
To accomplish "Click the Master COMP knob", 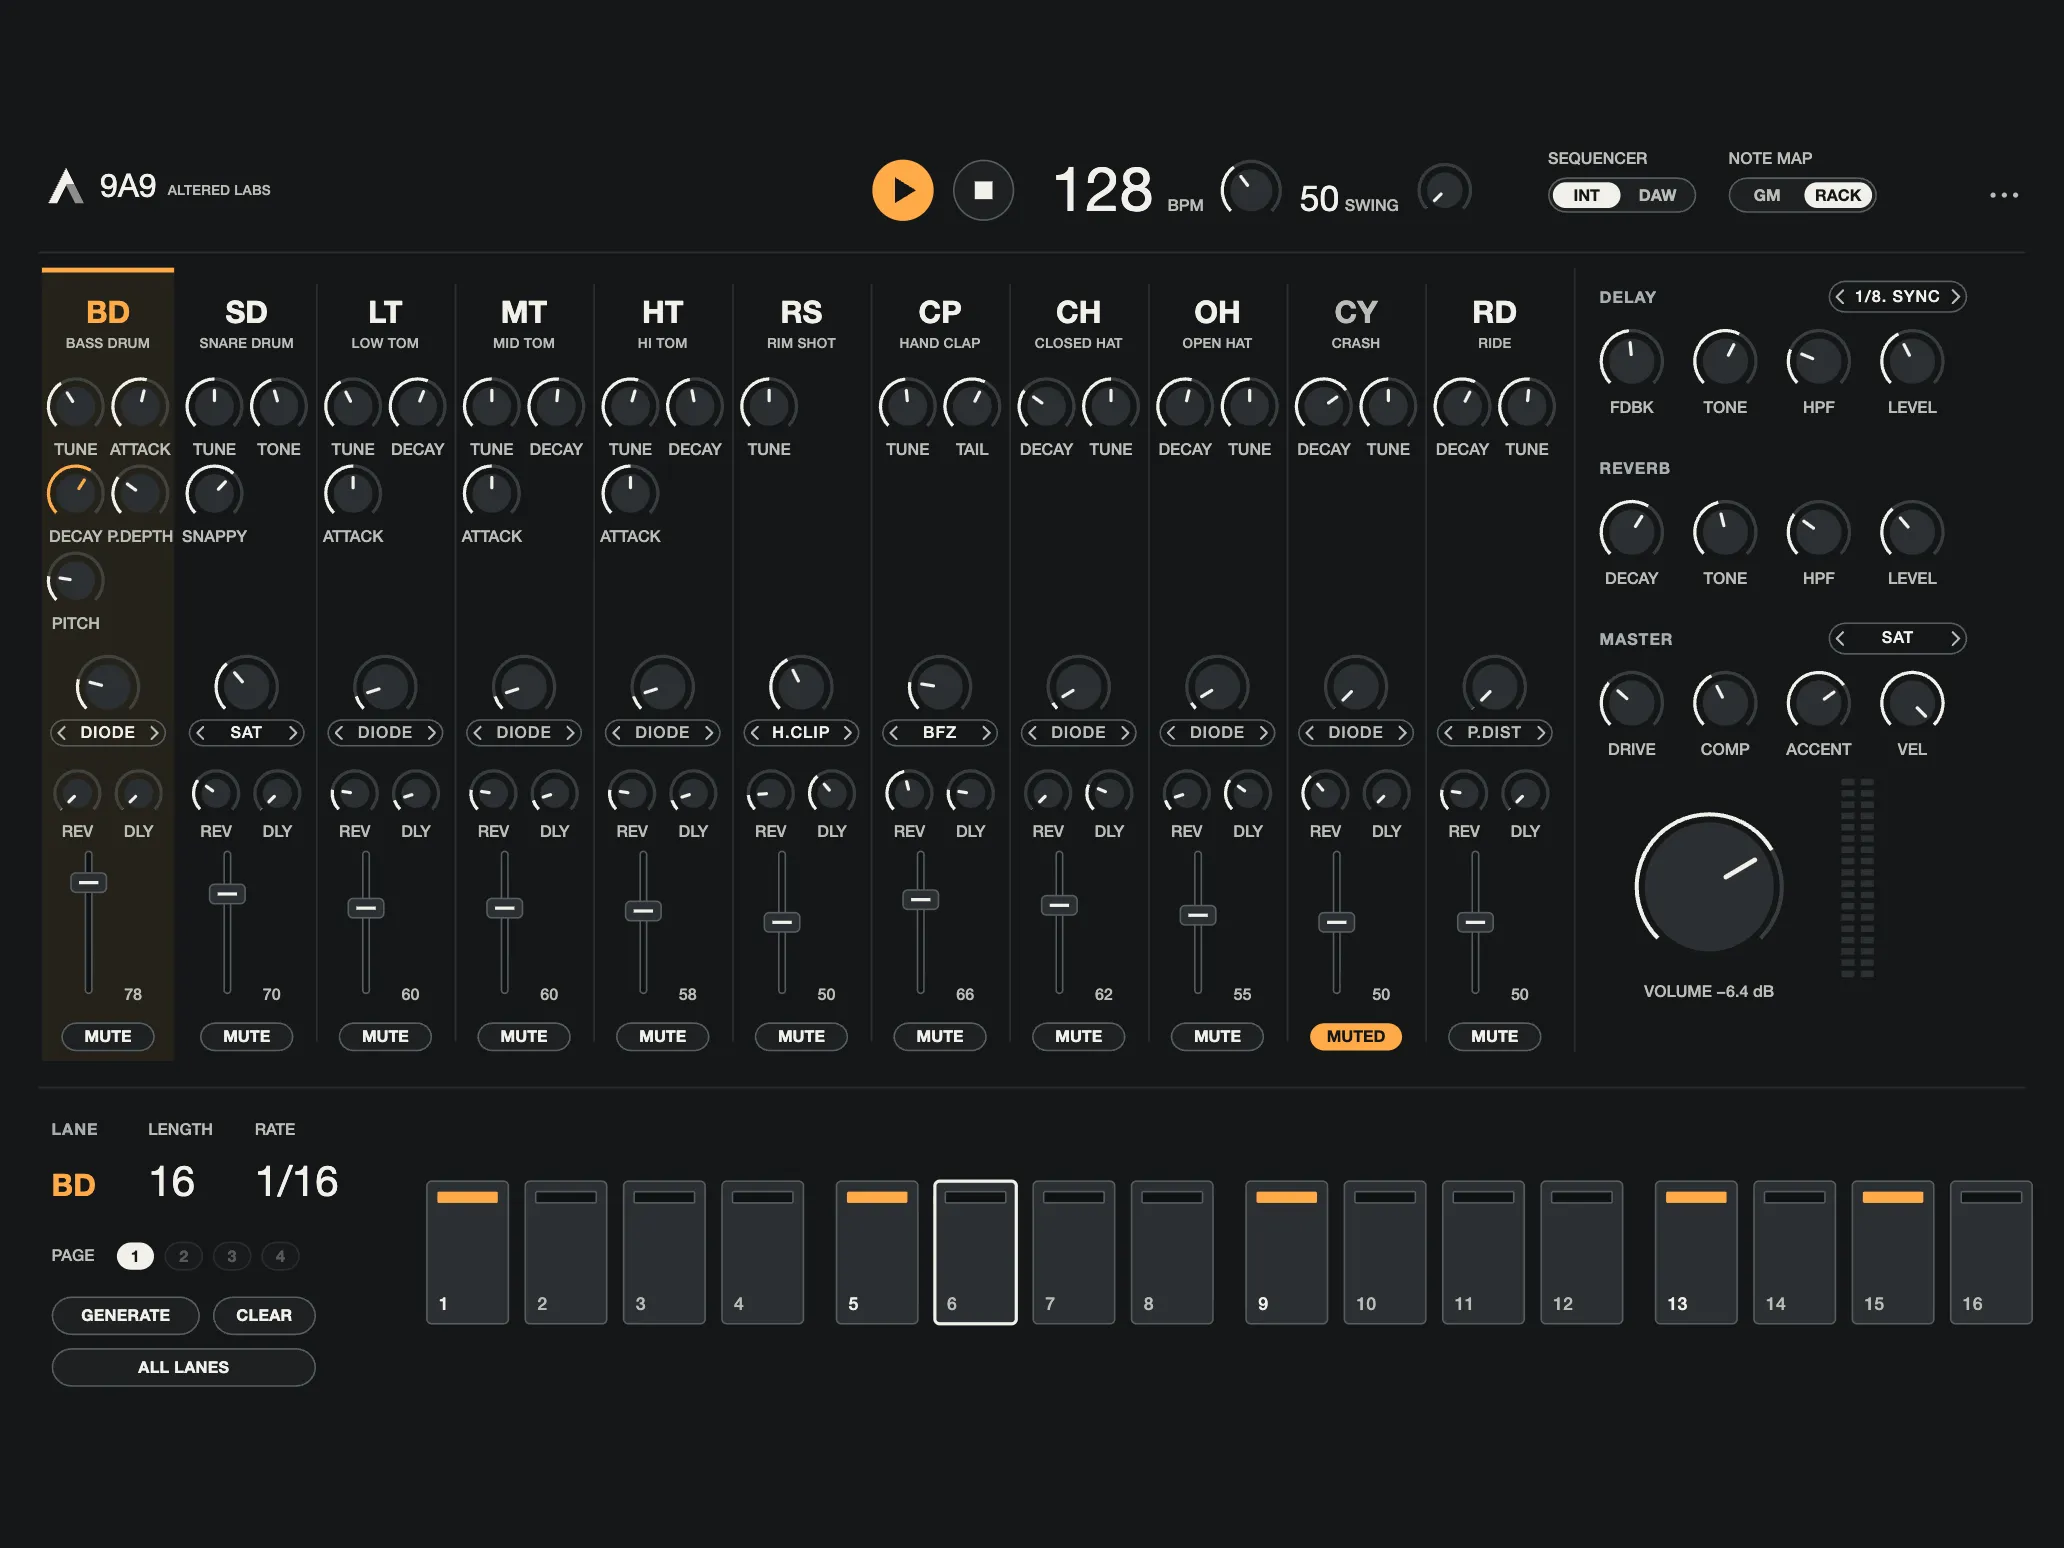I will pyautogui.click(x=1724, y=702).
